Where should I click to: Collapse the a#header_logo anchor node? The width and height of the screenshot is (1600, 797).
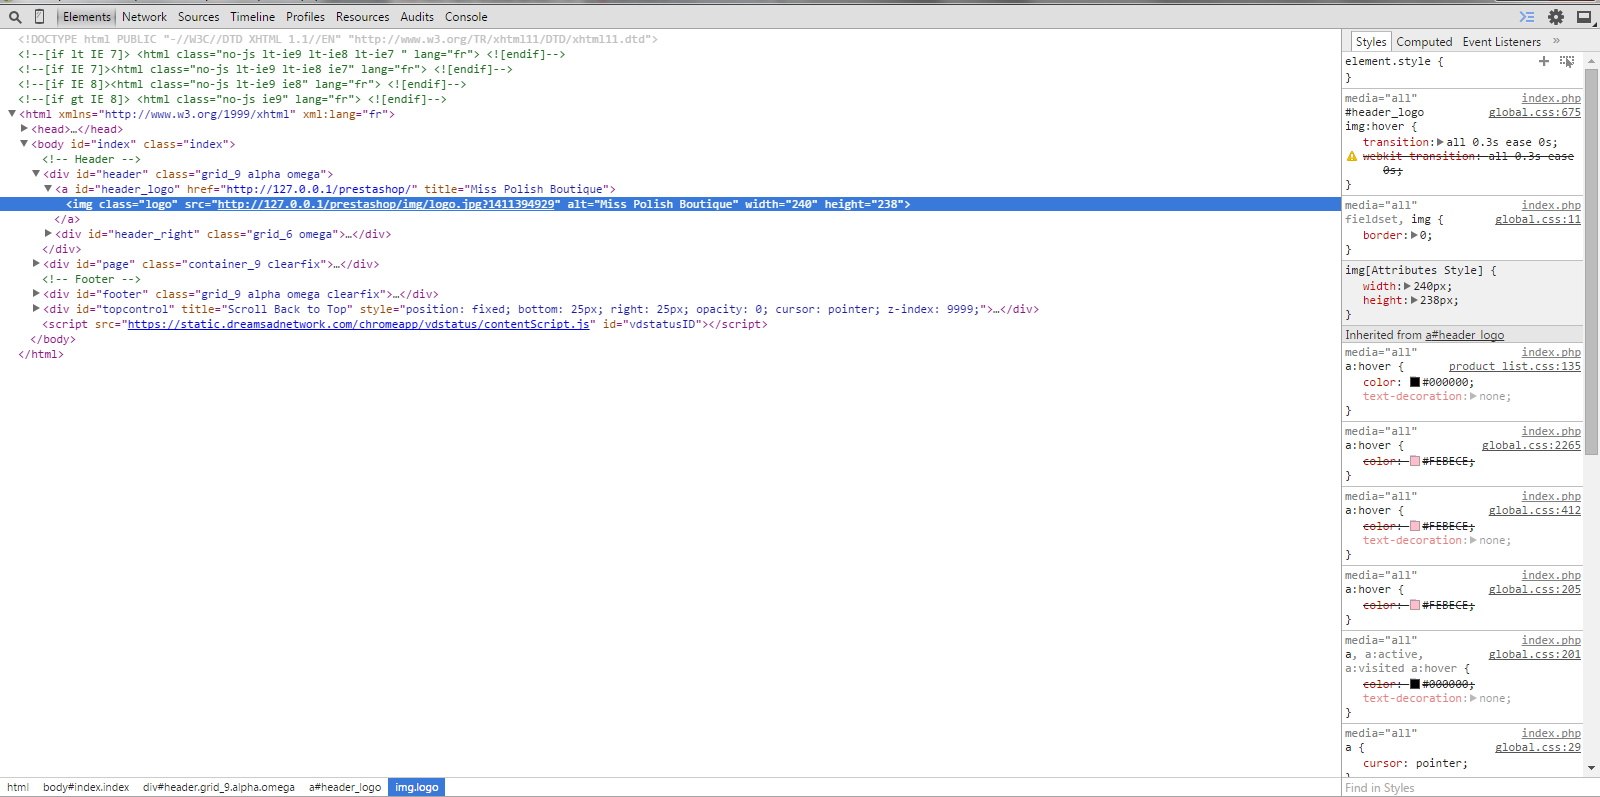[48, 189]
